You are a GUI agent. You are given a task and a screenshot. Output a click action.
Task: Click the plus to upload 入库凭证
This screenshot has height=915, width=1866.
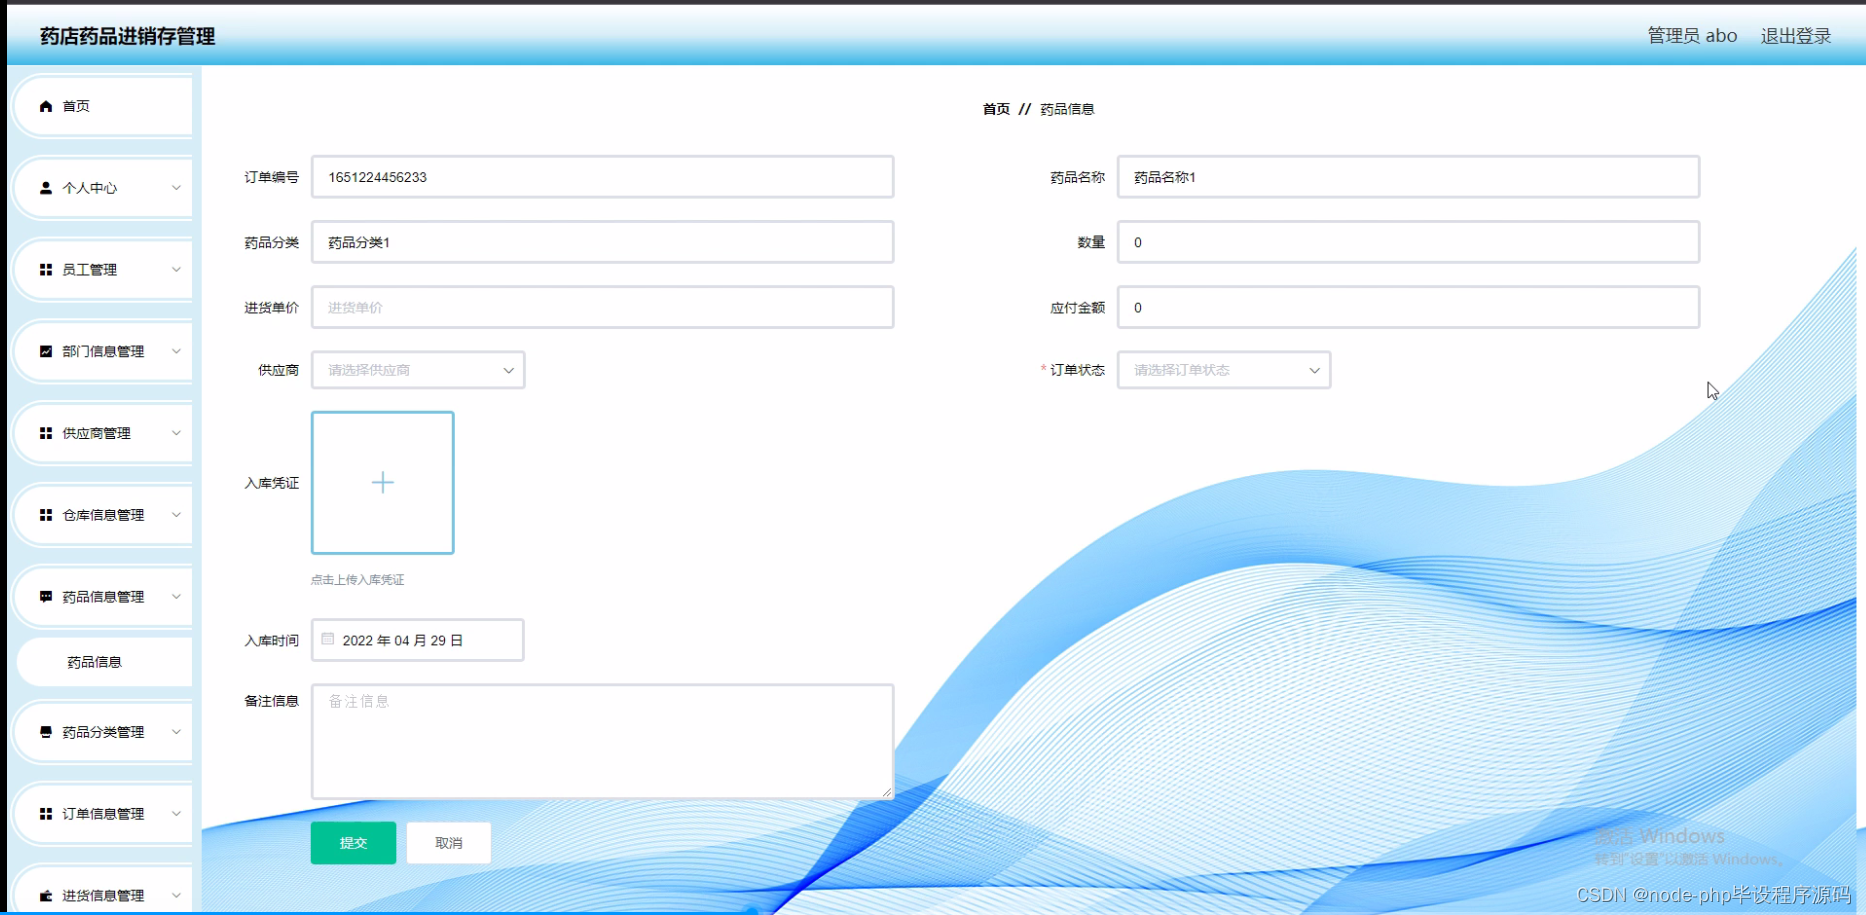tap(382, 482)
